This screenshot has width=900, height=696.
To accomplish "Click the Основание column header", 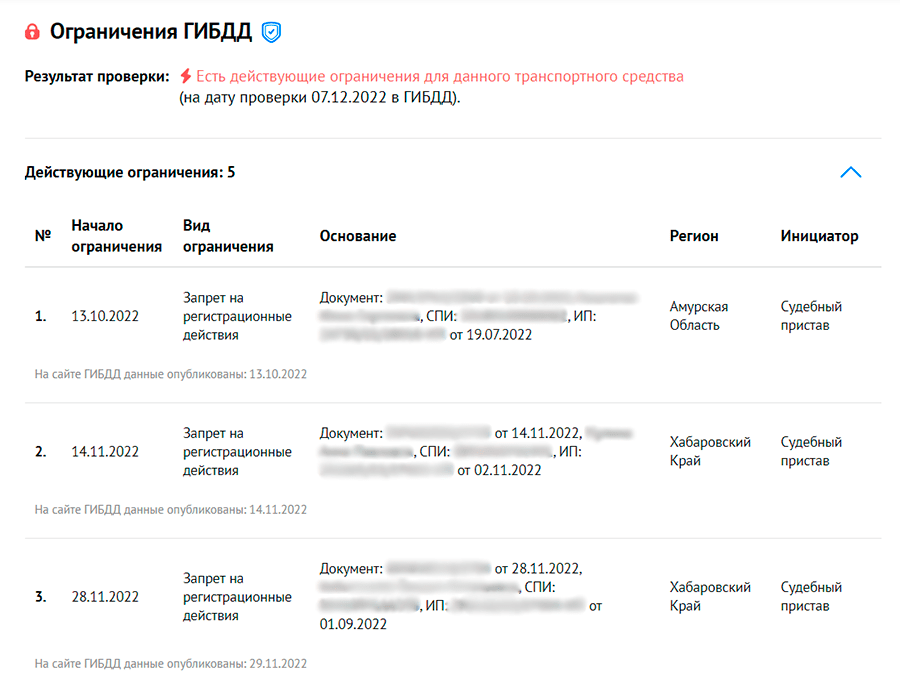I will click(358, 236).
